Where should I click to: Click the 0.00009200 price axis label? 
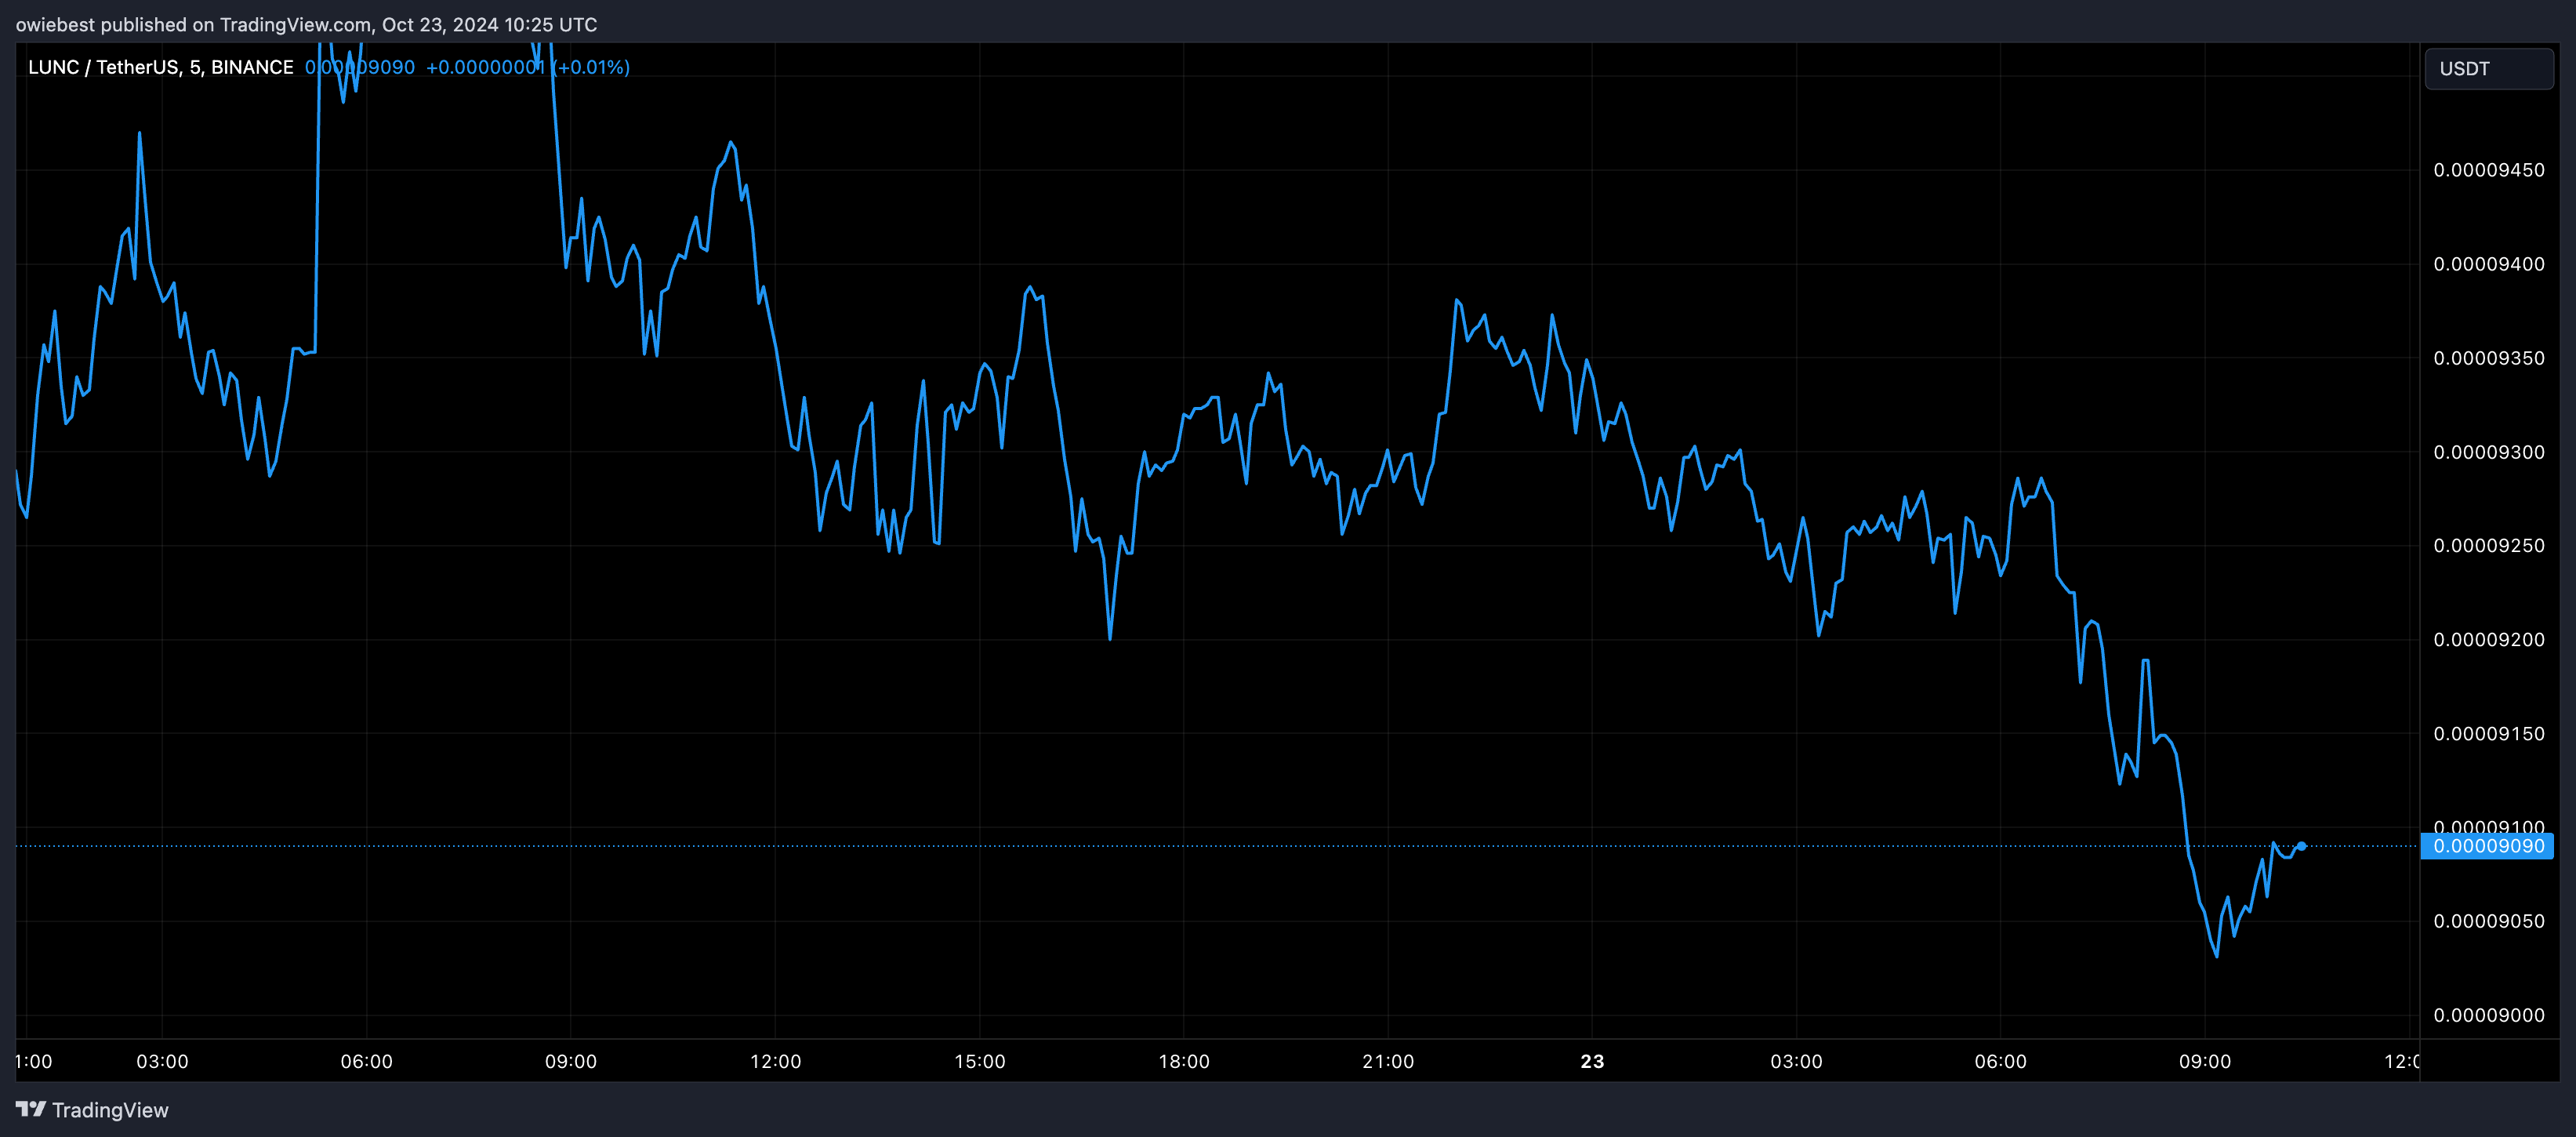point(2489,639)
